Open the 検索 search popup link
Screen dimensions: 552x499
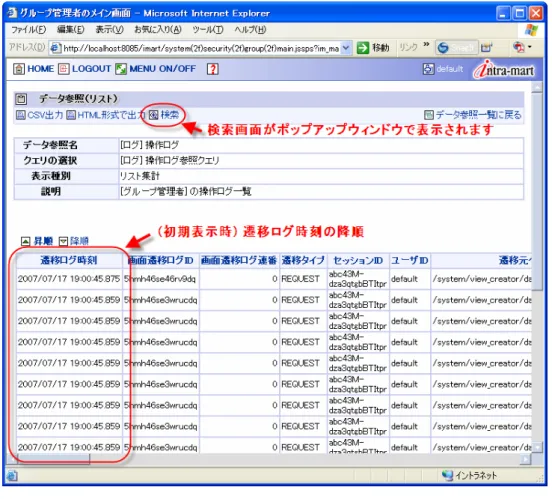coord(170,115)
